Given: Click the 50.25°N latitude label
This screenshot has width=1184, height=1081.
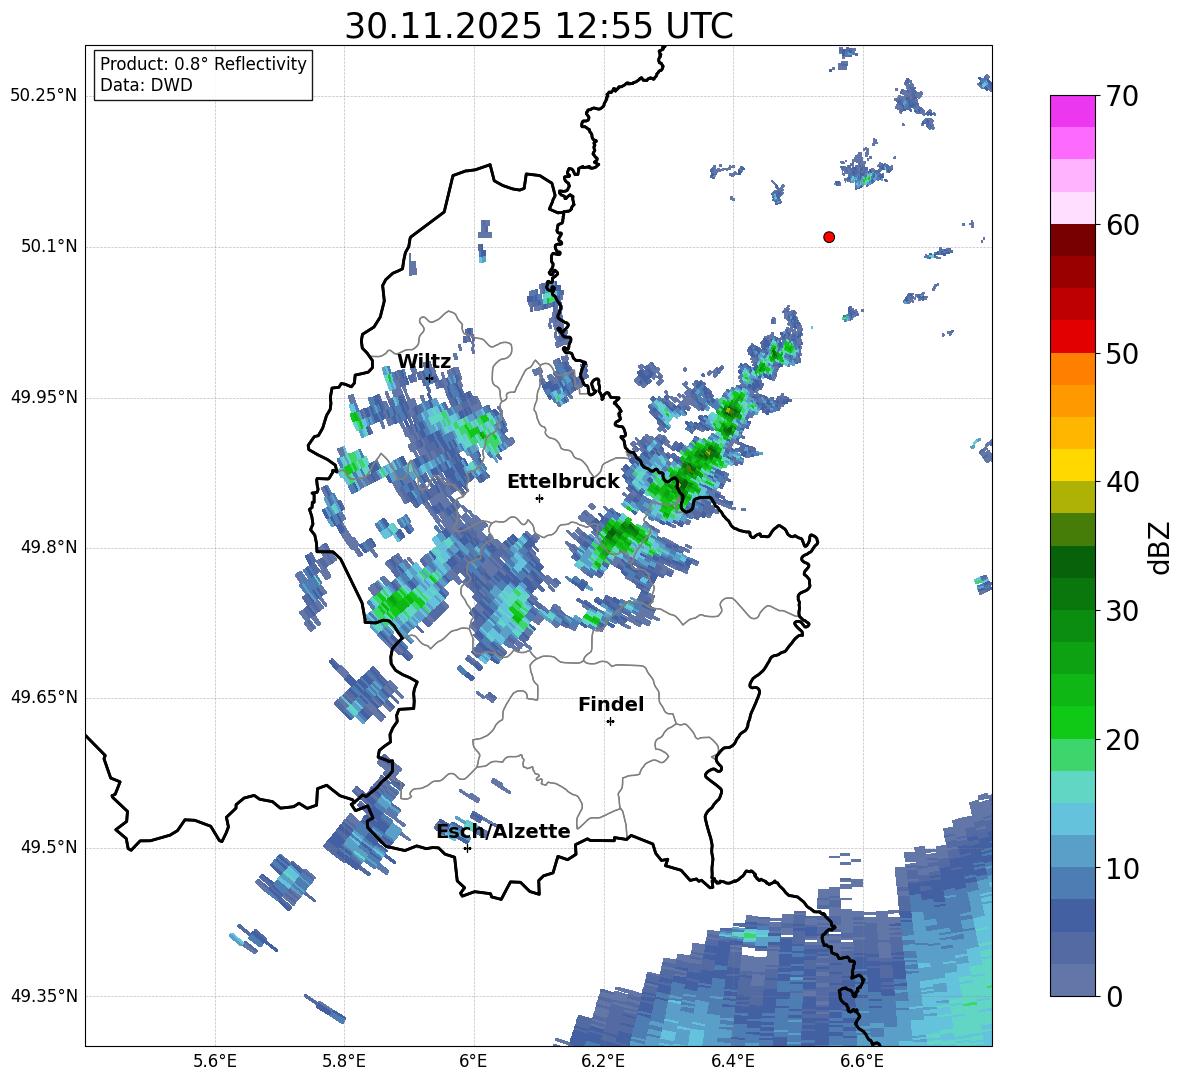Looking at the screenshot, I should [45, 96].
